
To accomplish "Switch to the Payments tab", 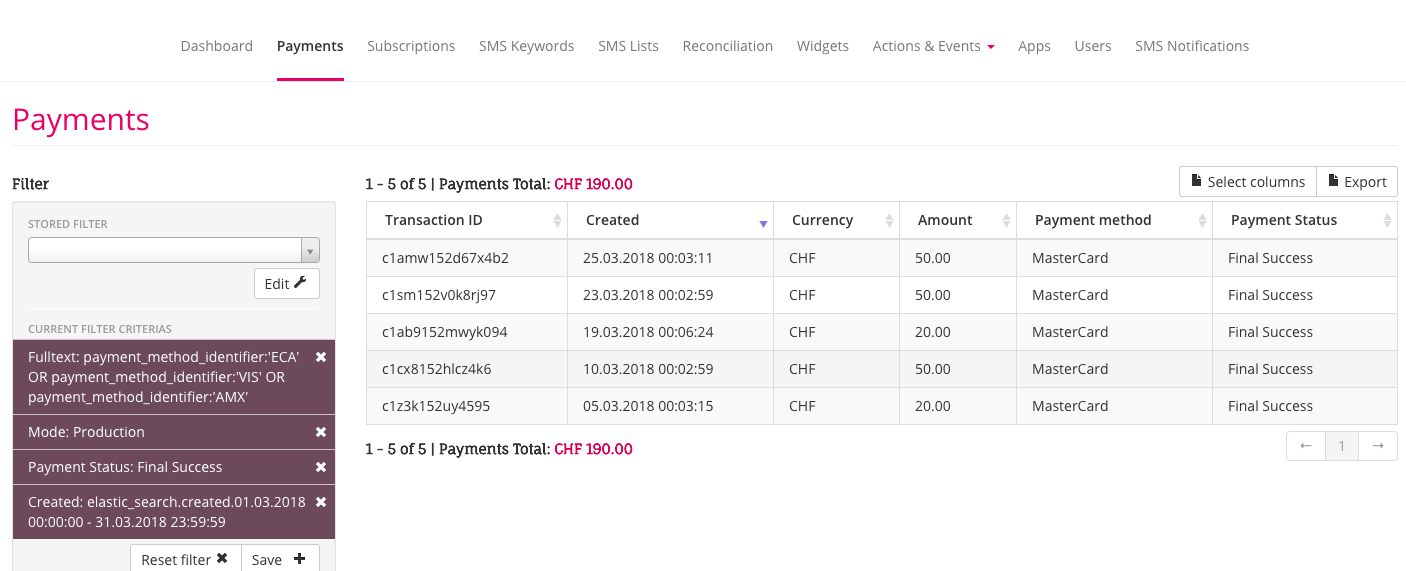I will (x=310, y=46).
